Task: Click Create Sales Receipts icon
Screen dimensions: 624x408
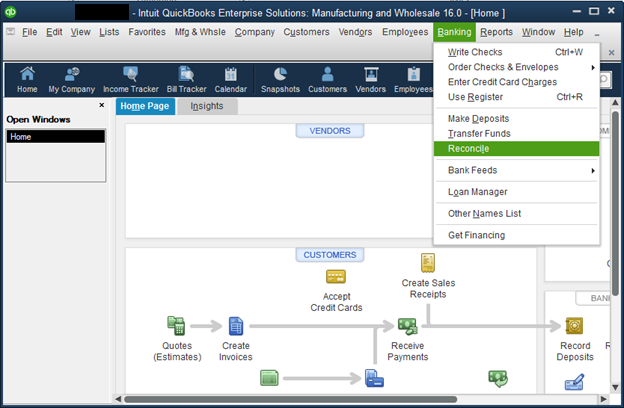Action: 428,263
